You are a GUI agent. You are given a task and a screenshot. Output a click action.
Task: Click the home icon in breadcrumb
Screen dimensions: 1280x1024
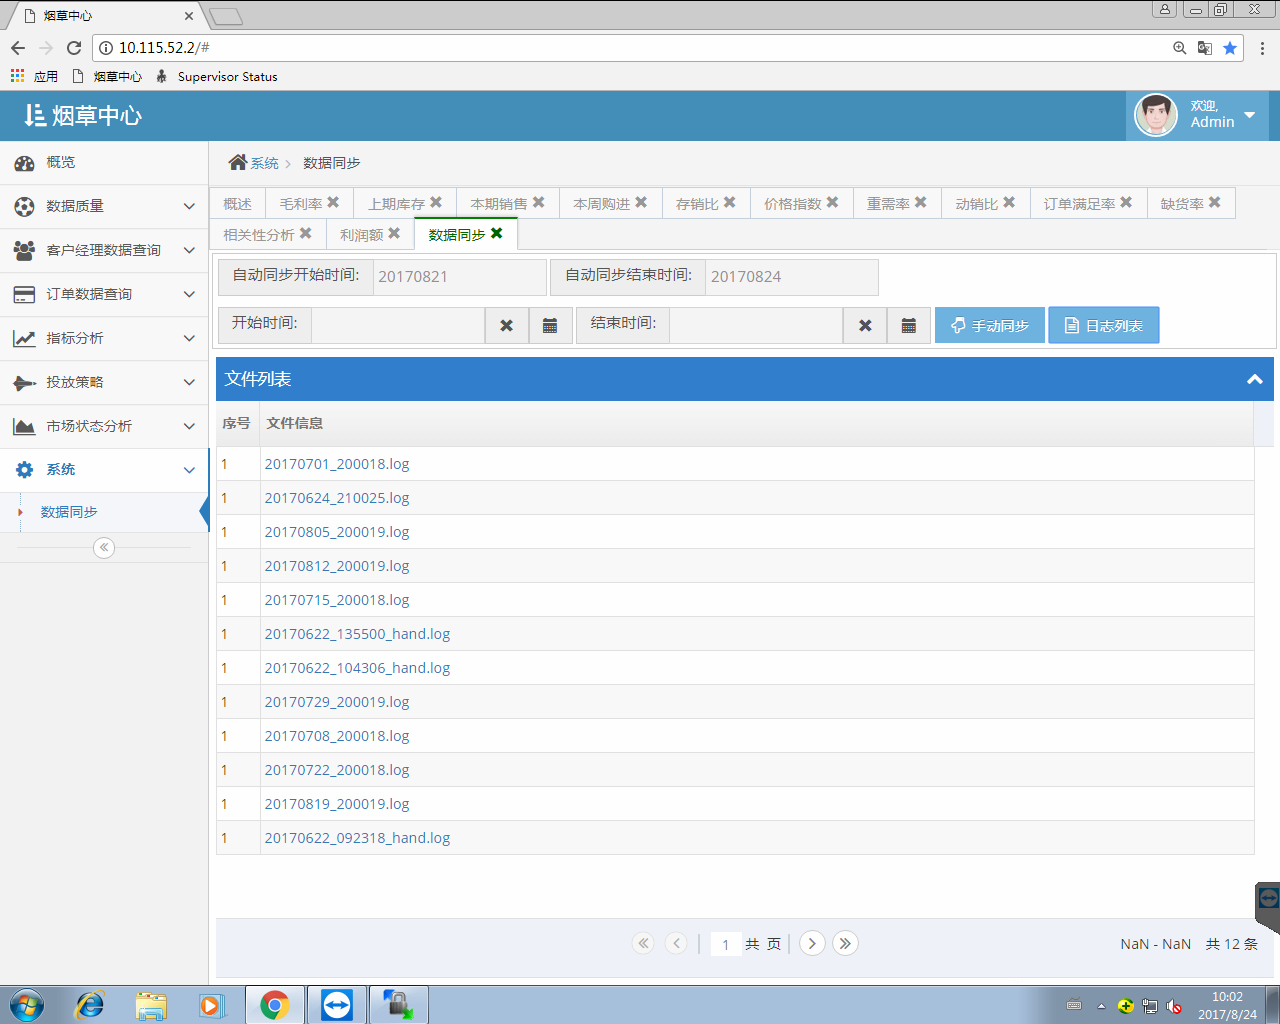coord(237,162)
